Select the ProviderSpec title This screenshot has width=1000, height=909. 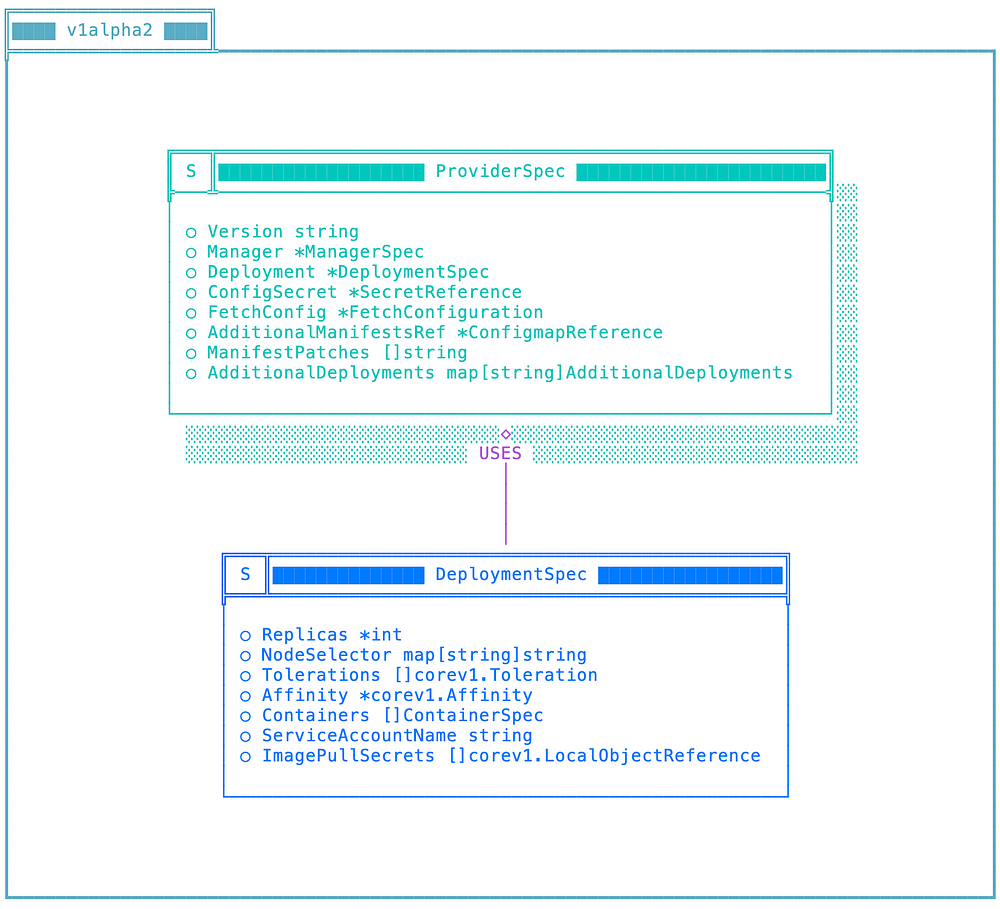tap(500, 171)
